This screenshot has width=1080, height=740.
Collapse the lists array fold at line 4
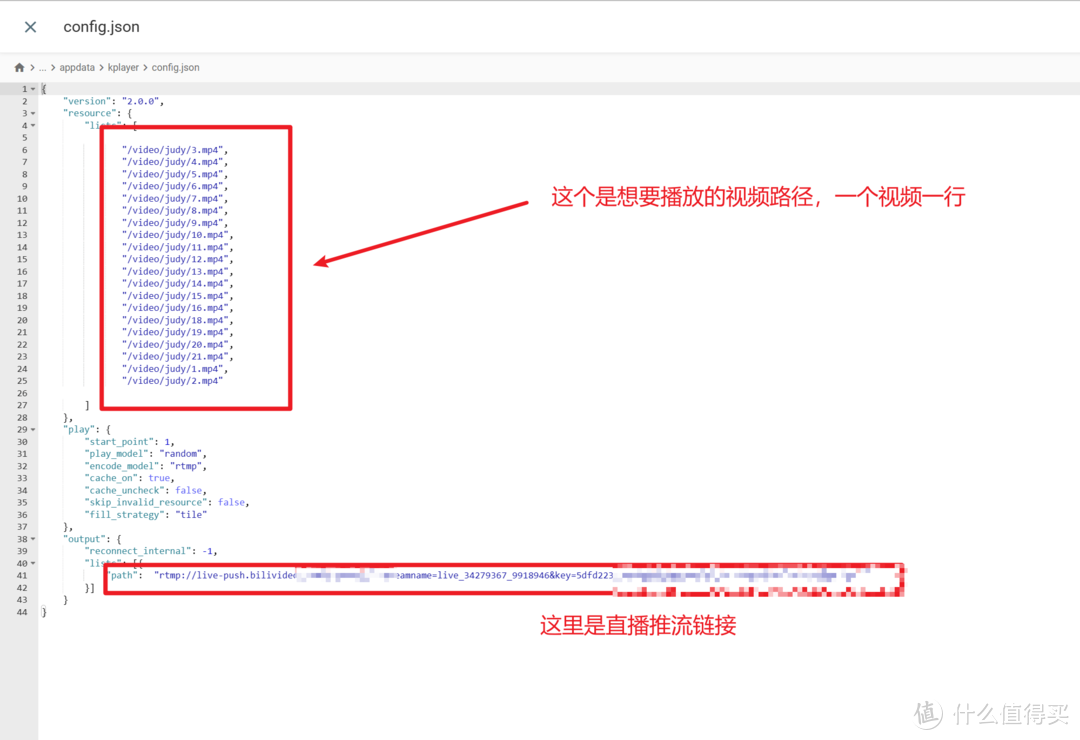coord(33,125)
